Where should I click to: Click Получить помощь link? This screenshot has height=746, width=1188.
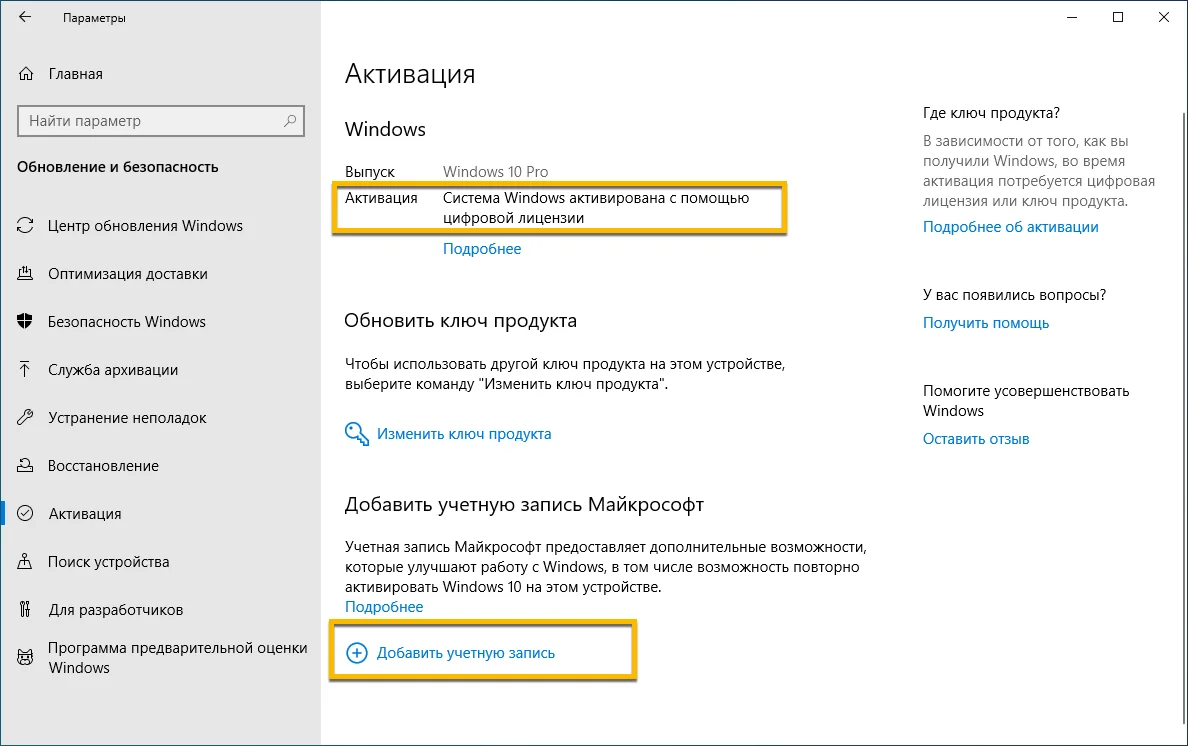tap(986, 323)
